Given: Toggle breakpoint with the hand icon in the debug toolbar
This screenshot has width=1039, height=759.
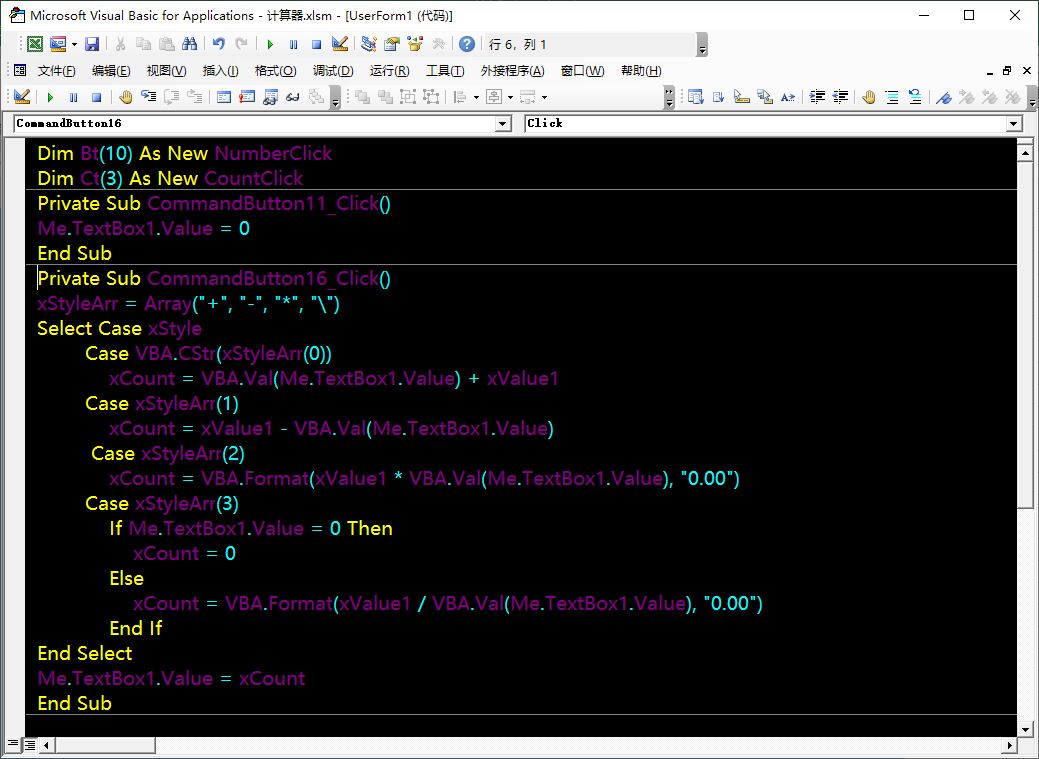Looking at the screenshot, I should pos(126,97).
